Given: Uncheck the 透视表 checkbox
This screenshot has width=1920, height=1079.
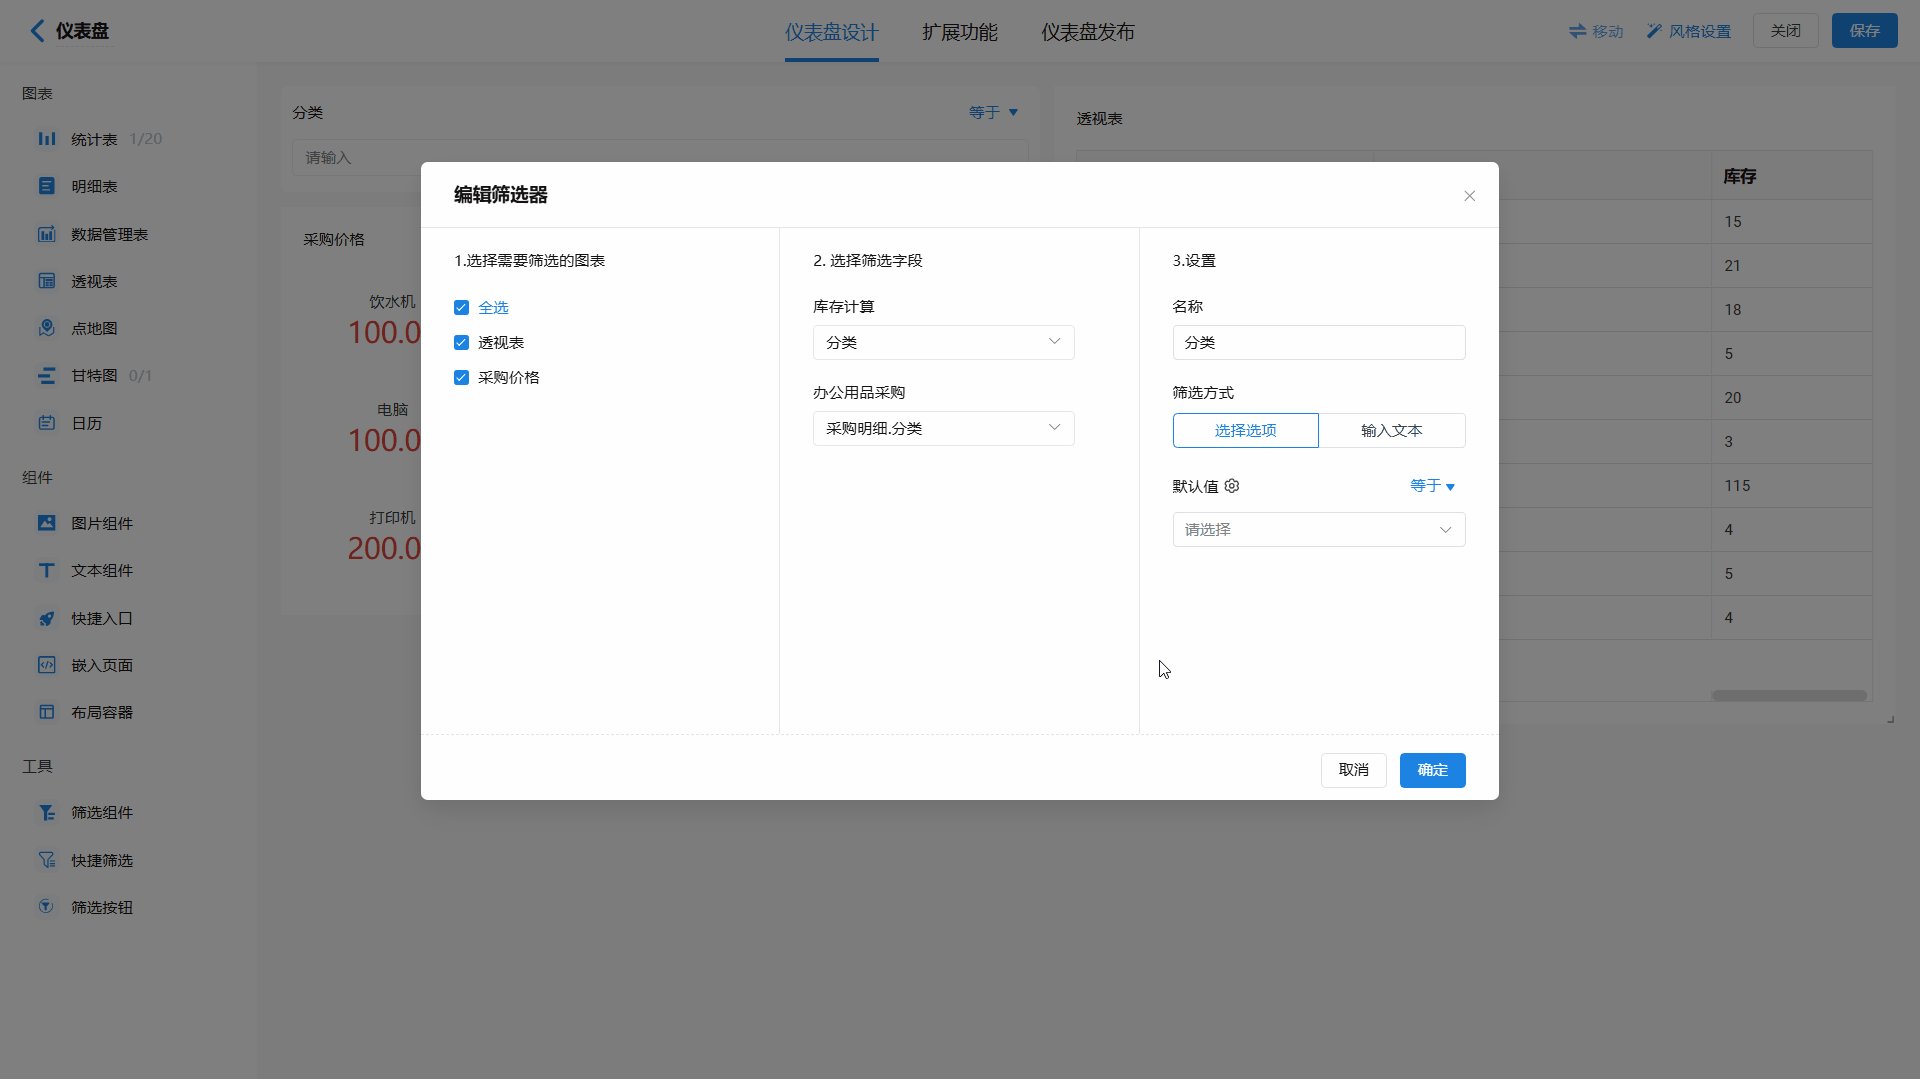Looking at the screenshot, I should [461, 342].
